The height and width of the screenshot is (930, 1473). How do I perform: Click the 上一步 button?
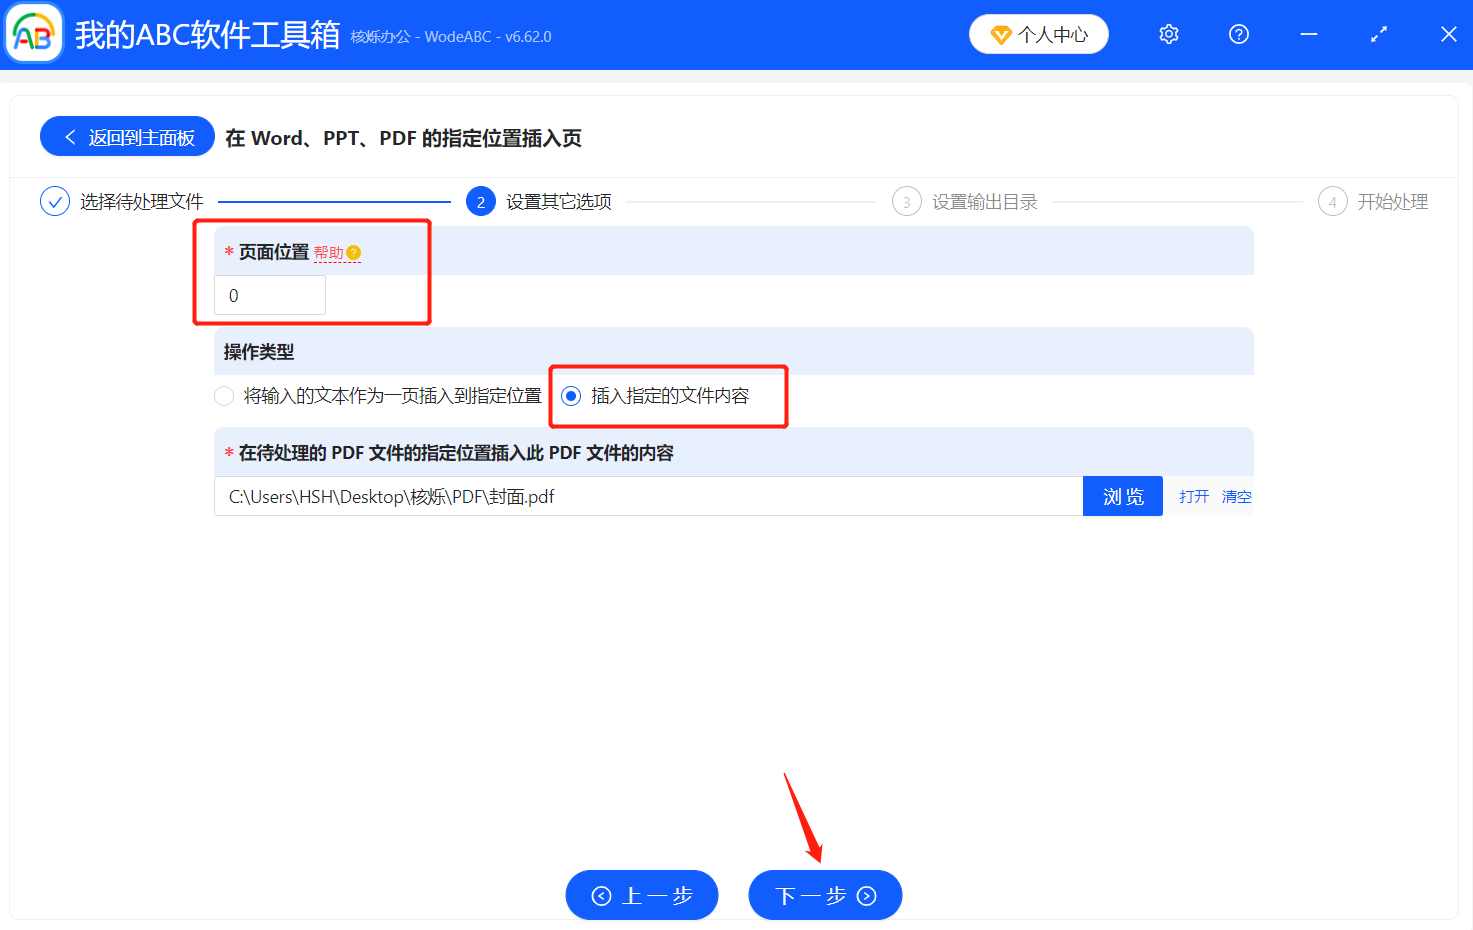click(641, 895)
